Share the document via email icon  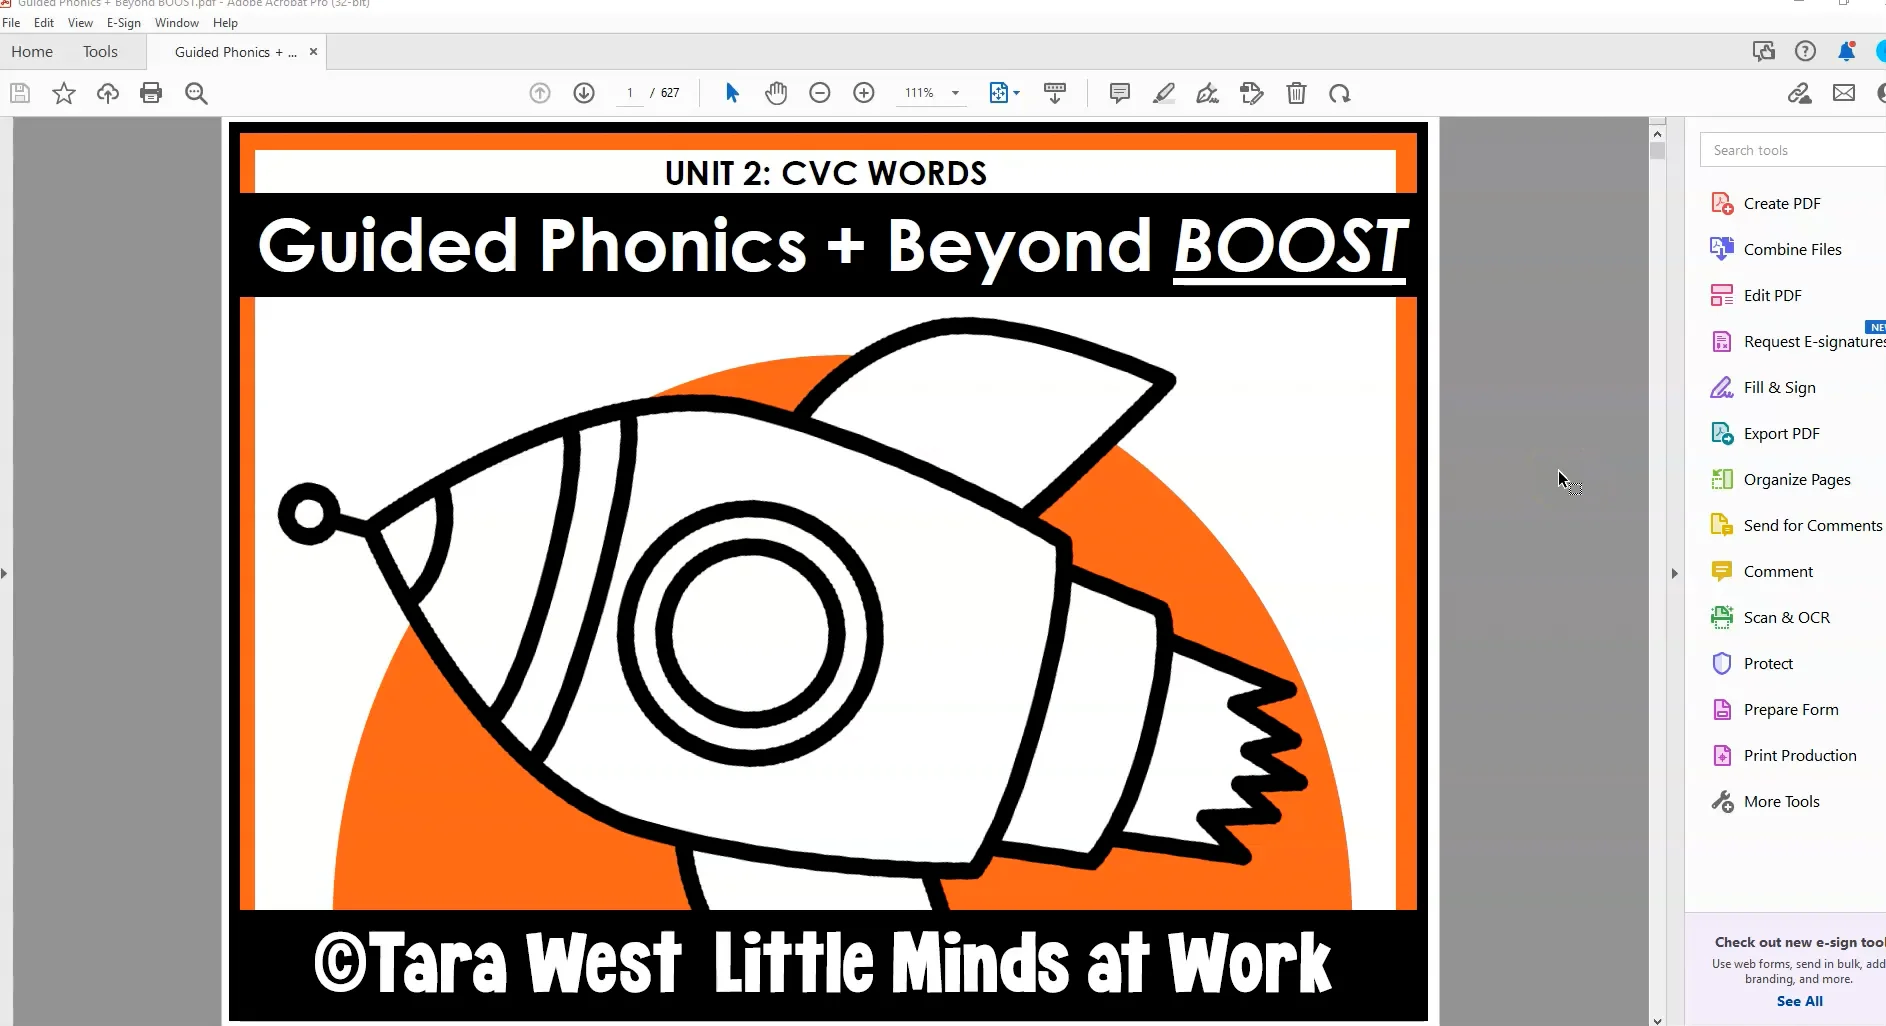[1845, 93]
